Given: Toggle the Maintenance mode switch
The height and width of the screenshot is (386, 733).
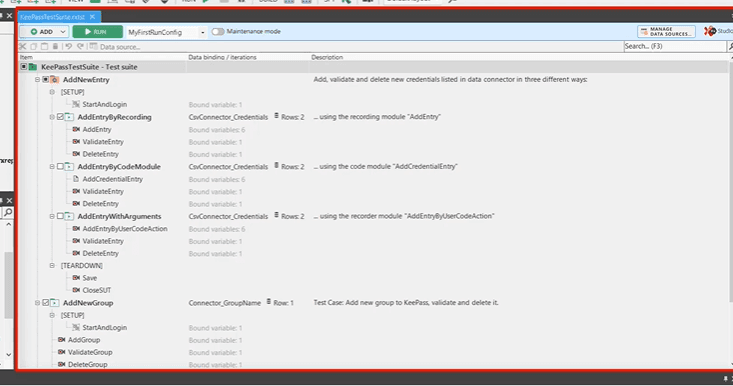Looking at the screenshot, I should [218, 32].
